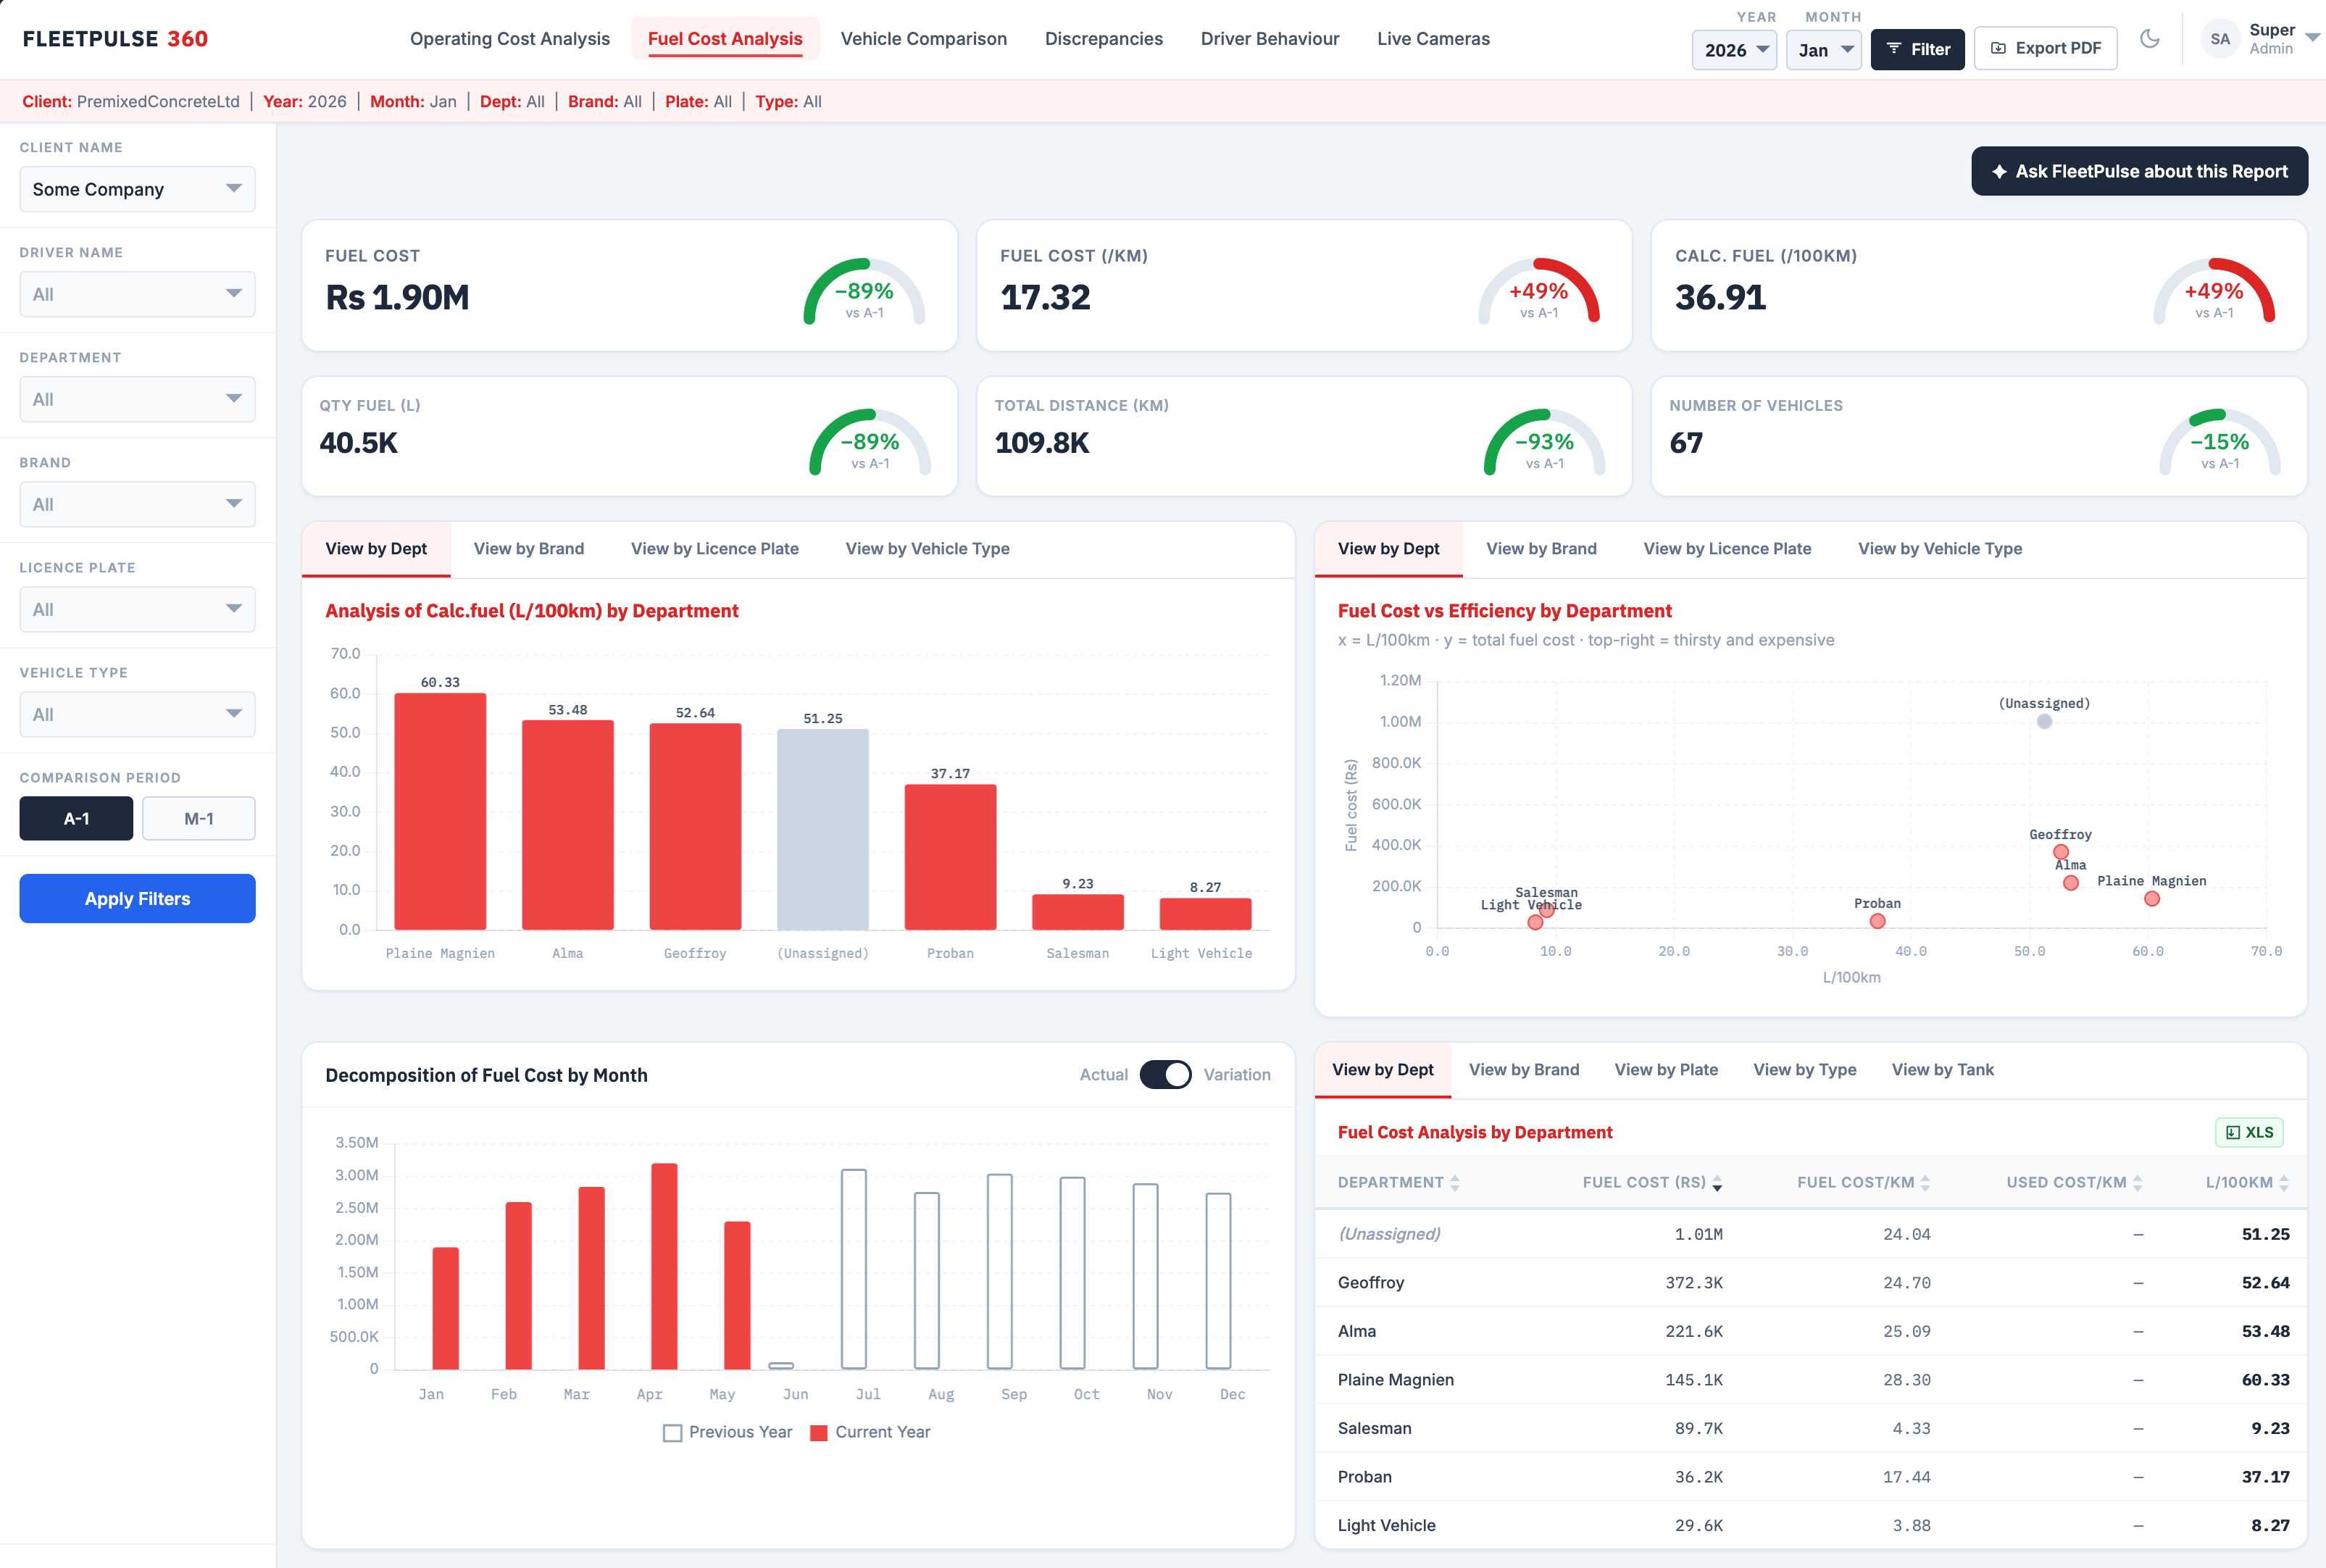Image resolution: width=2326 pixels, height=1568 pixels.
Task: Click the Light Vehicle table row
Action: pyautogui.click(x=1810, y=1526)
